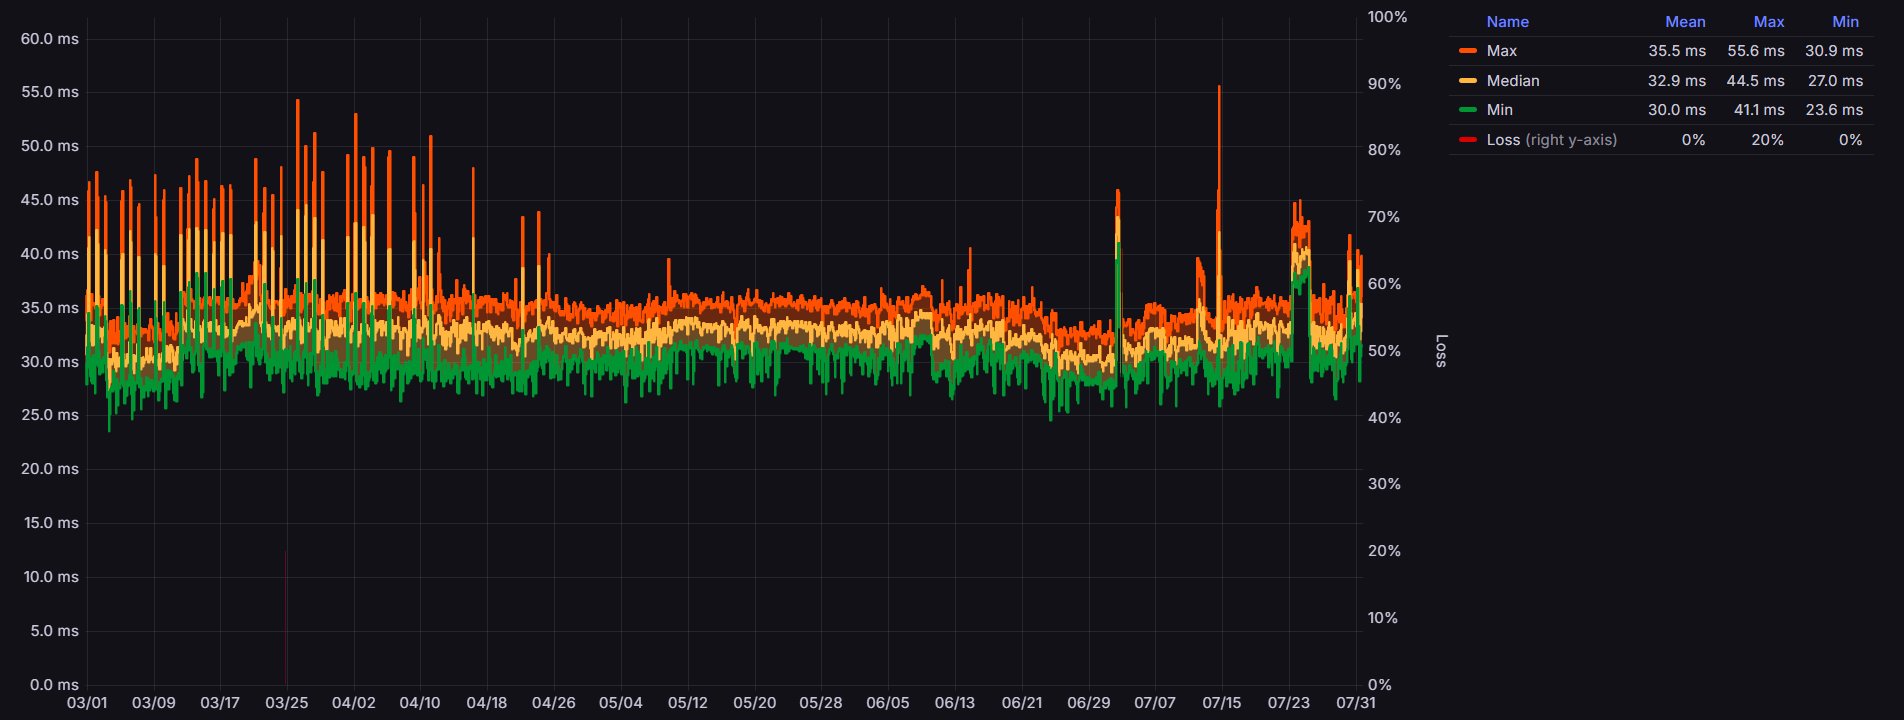Sort legend by the Min column header

(1845, 22)
